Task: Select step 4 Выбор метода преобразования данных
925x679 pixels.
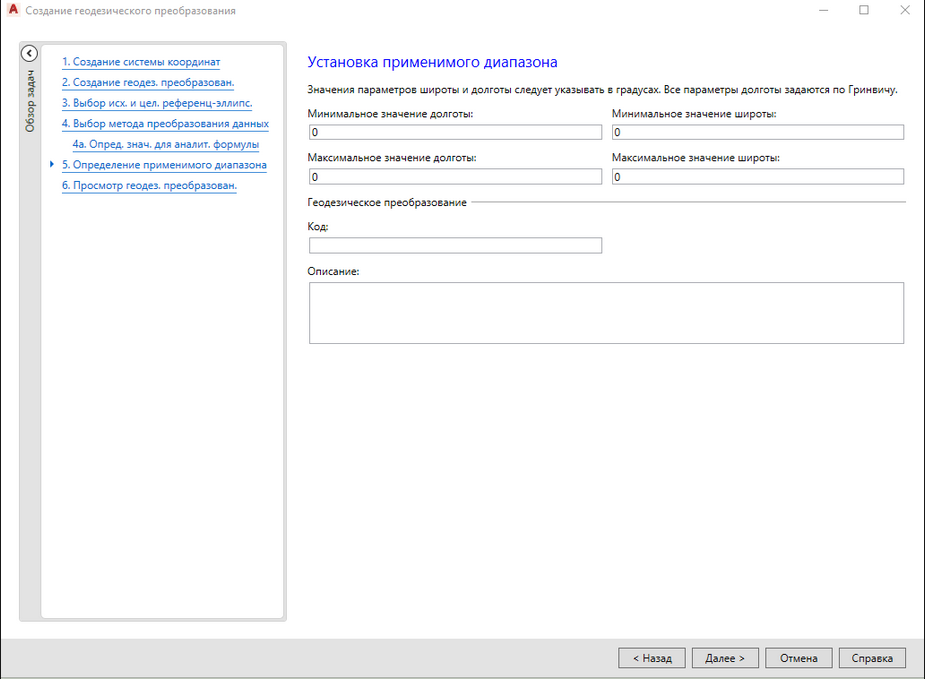Action: pos(165,124)
